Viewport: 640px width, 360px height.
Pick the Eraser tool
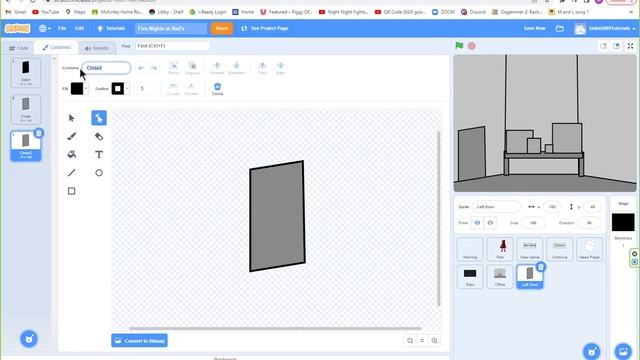[99, 136]
